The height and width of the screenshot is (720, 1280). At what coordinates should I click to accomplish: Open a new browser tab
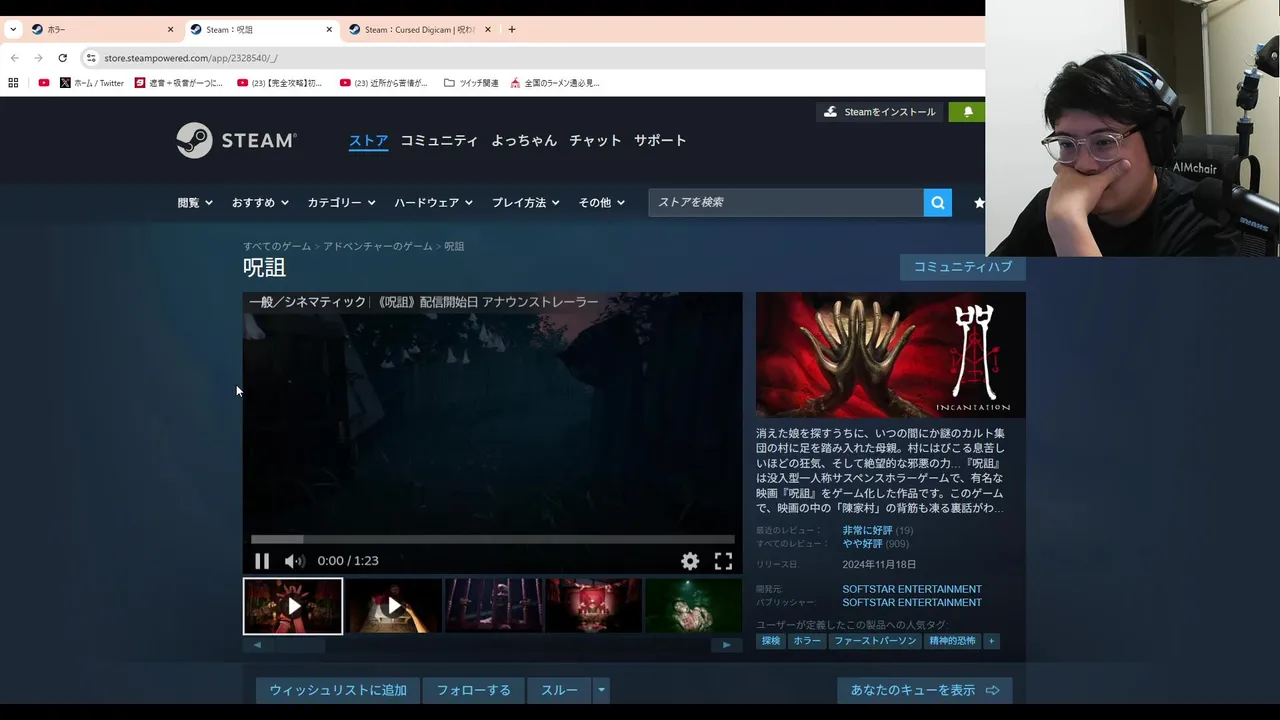512,29
